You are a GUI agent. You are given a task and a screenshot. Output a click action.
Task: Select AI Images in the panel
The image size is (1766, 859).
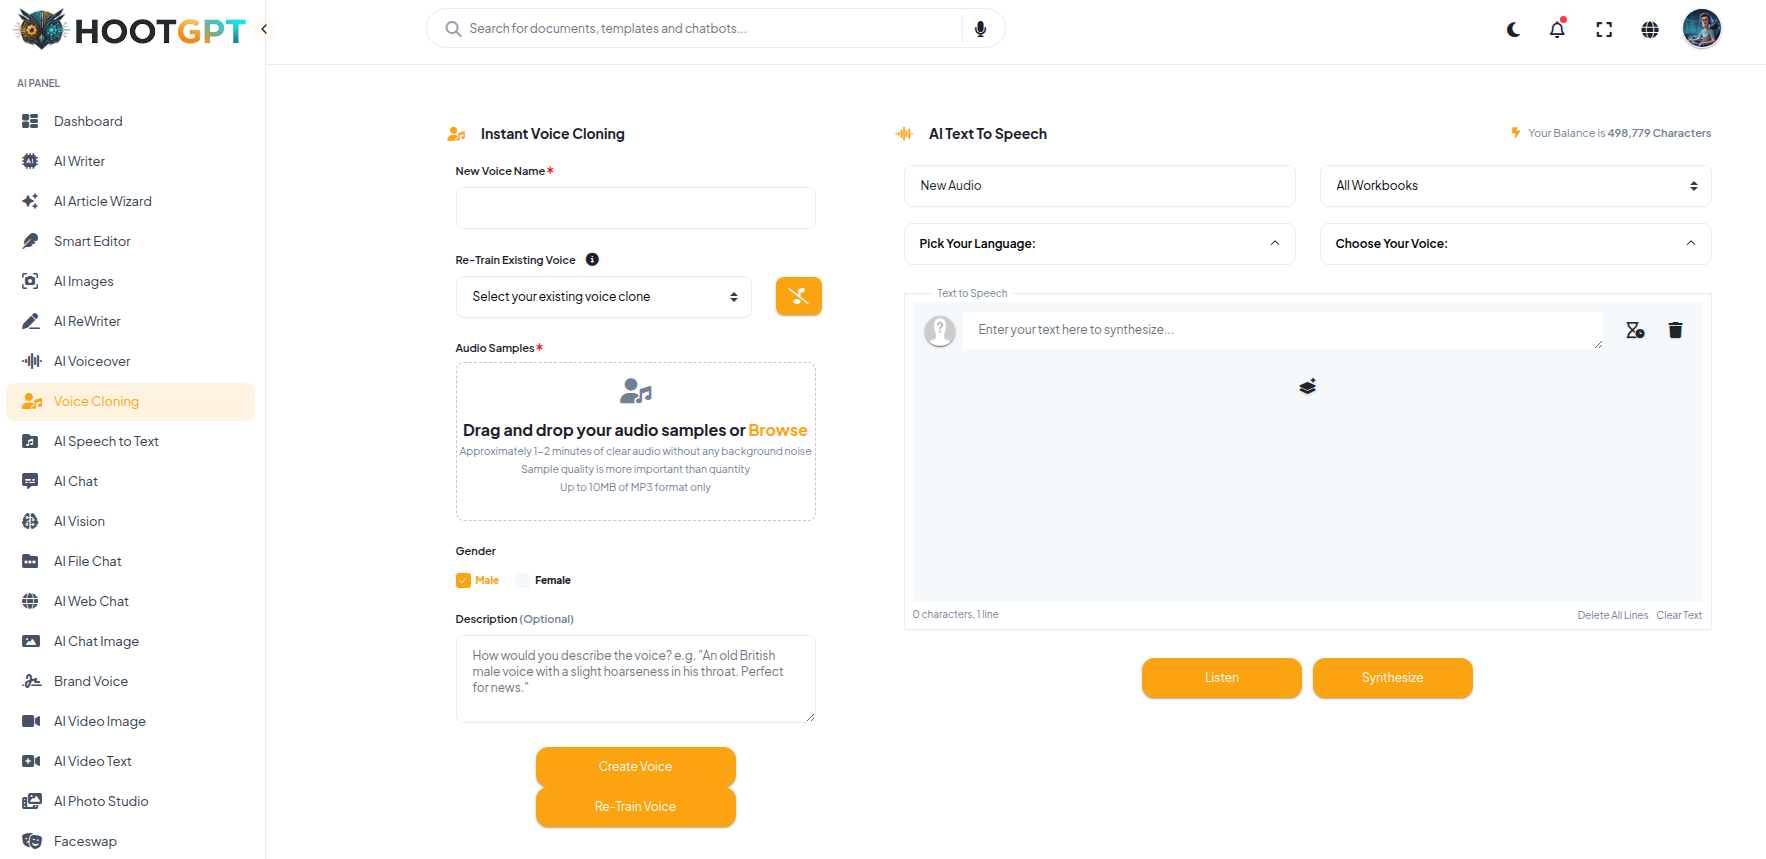click(x=83, y=281)
